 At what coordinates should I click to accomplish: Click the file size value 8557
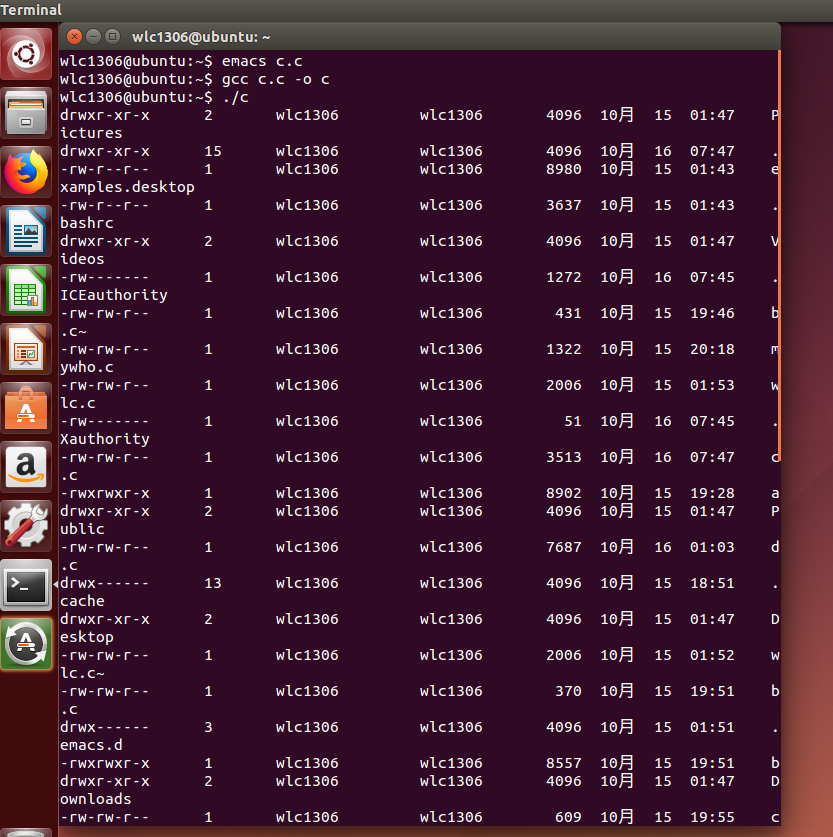coord(564,763)
